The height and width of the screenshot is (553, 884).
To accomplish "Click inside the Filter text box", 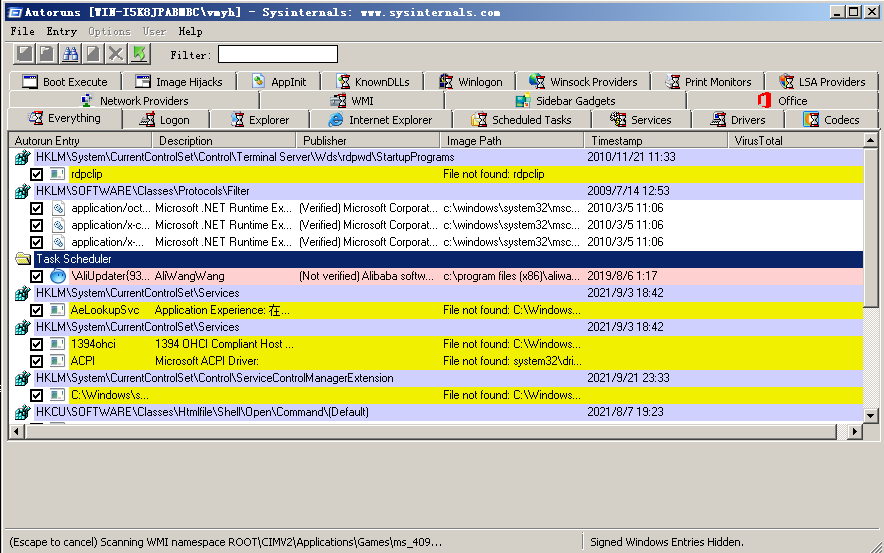I will [277, 54].
